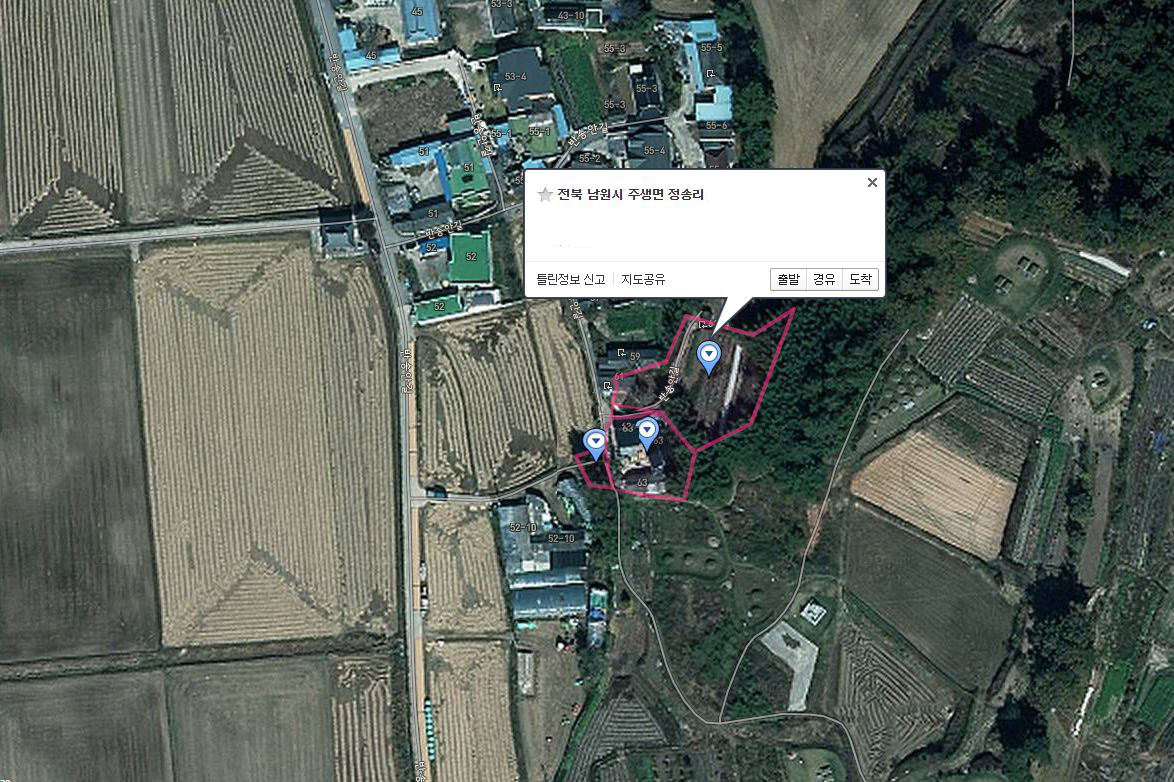The width and height of the screenshot is (1174, 782).
Task: Select the blue map pin under the popup tail
Action: pos(708,357)
